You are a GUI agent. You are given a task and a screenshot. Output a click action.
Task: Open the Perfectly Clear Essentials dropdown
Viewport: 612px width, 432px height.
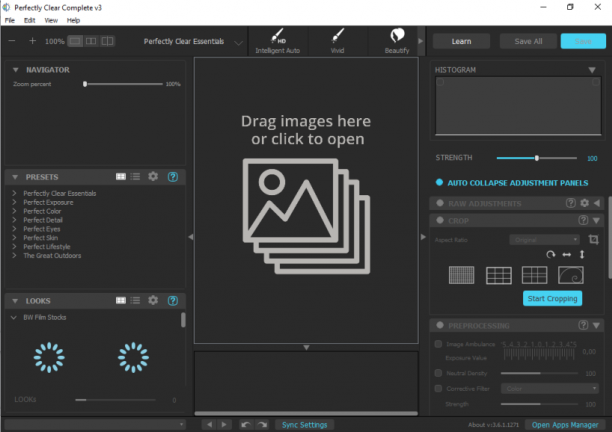click(x=193, y=41)
